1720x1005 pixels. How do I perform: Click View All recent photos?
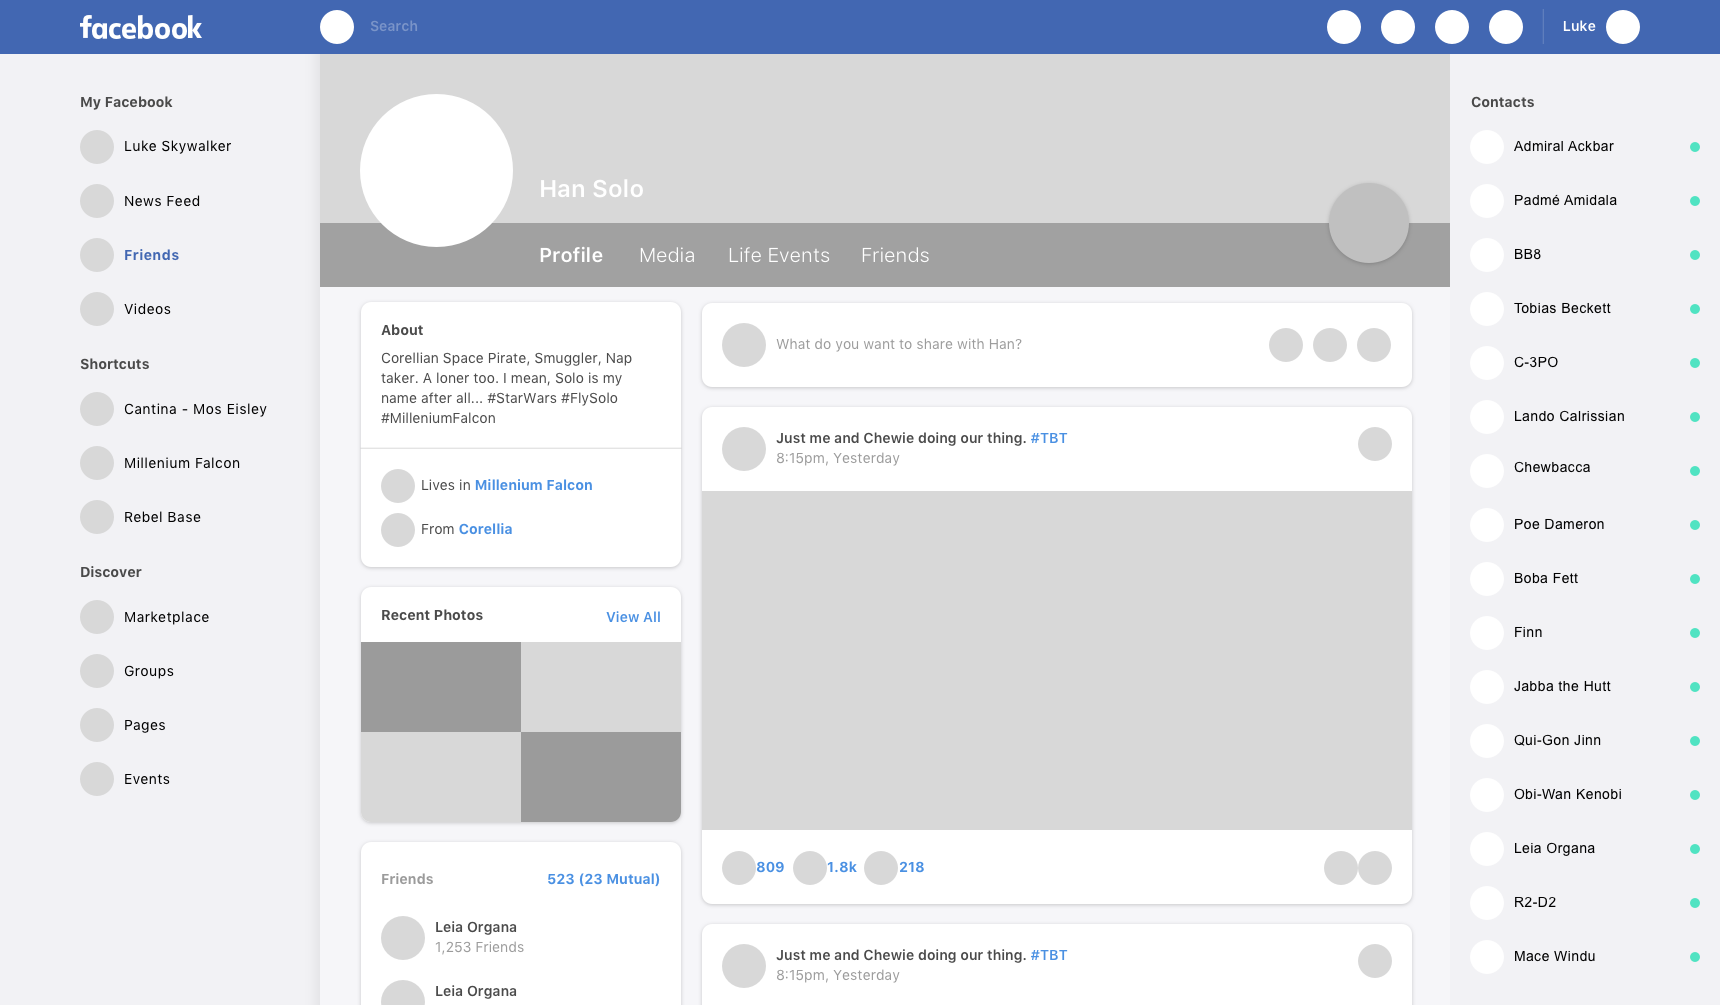pos(633,617)
